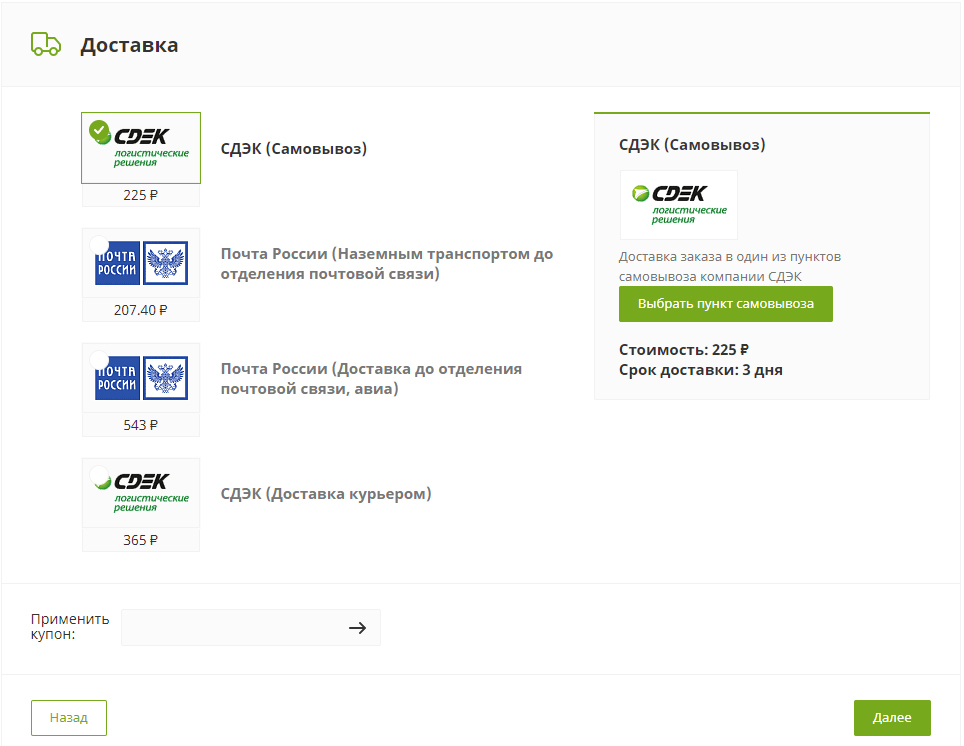Screen dimensions: 964x746
Task: Select the Почта России avia radio circle
Action: [99, 360]
